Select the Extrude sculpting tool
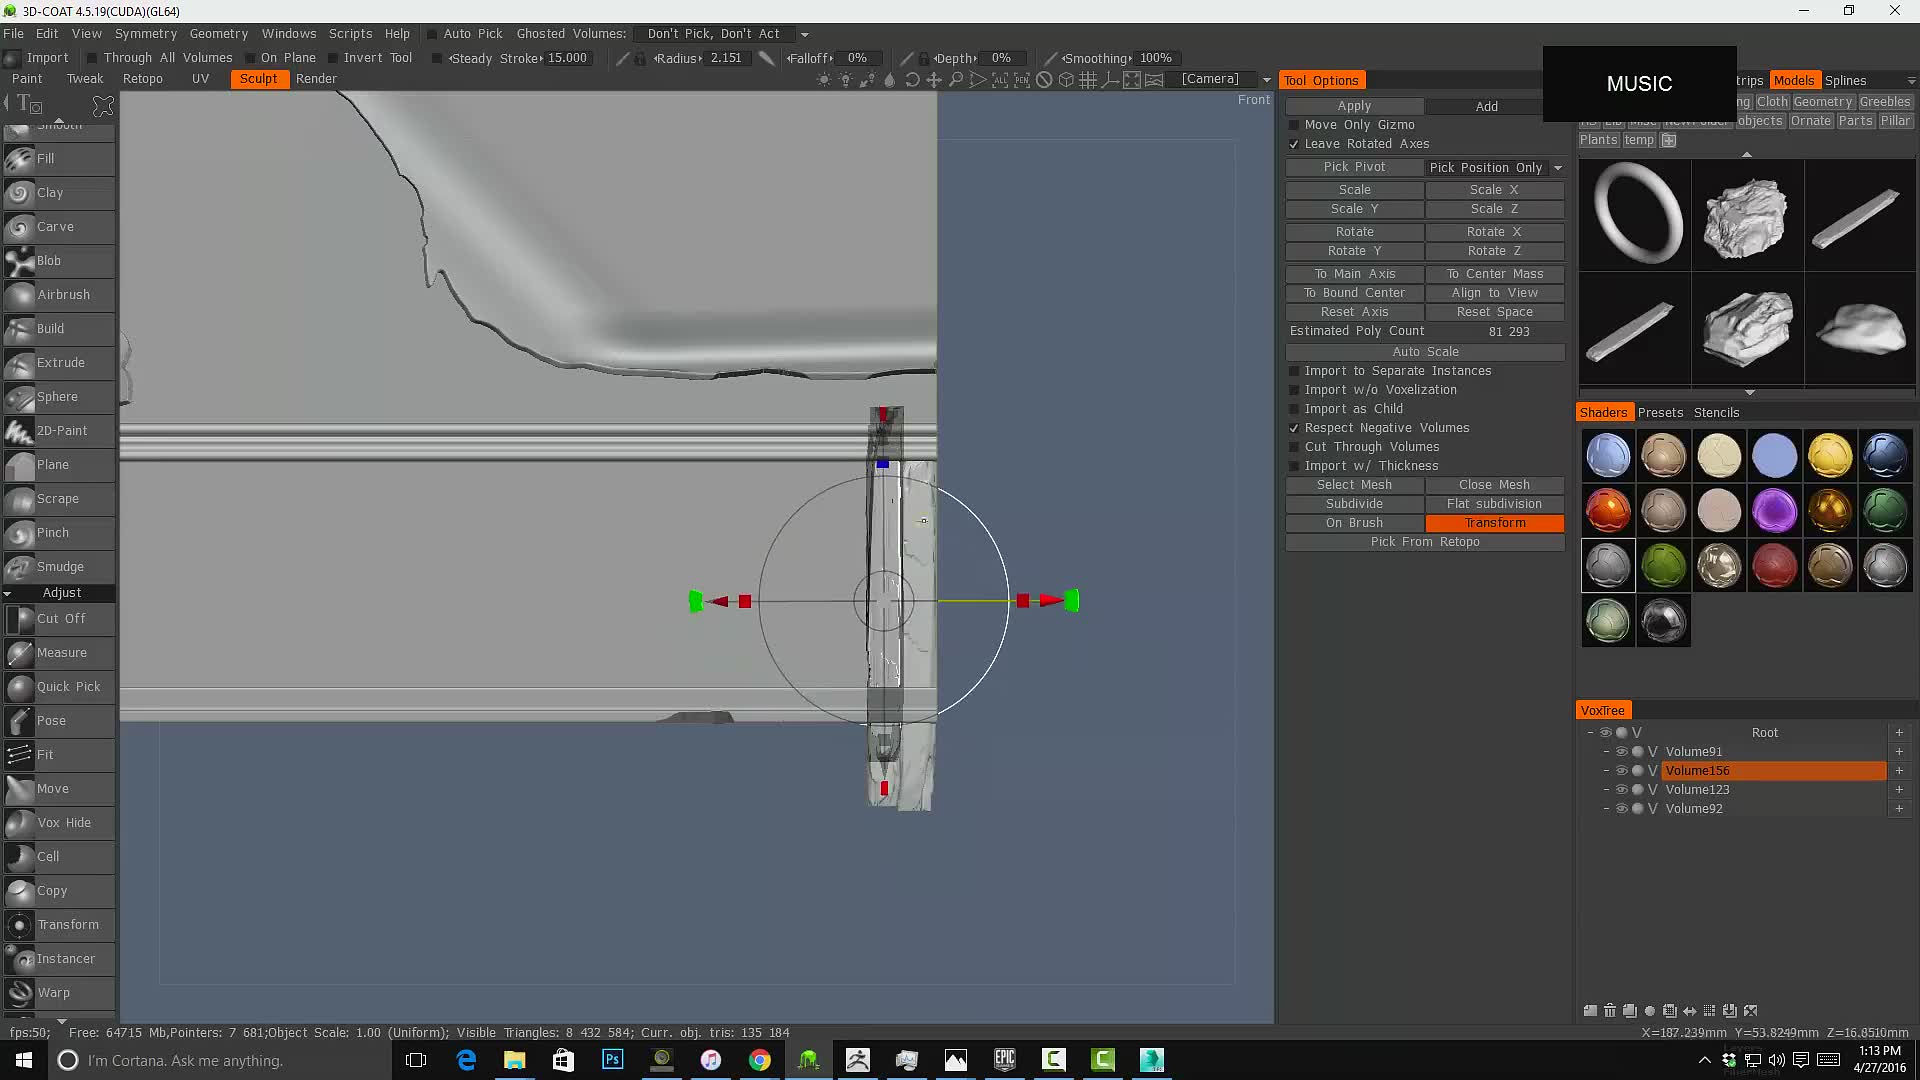 61,363
